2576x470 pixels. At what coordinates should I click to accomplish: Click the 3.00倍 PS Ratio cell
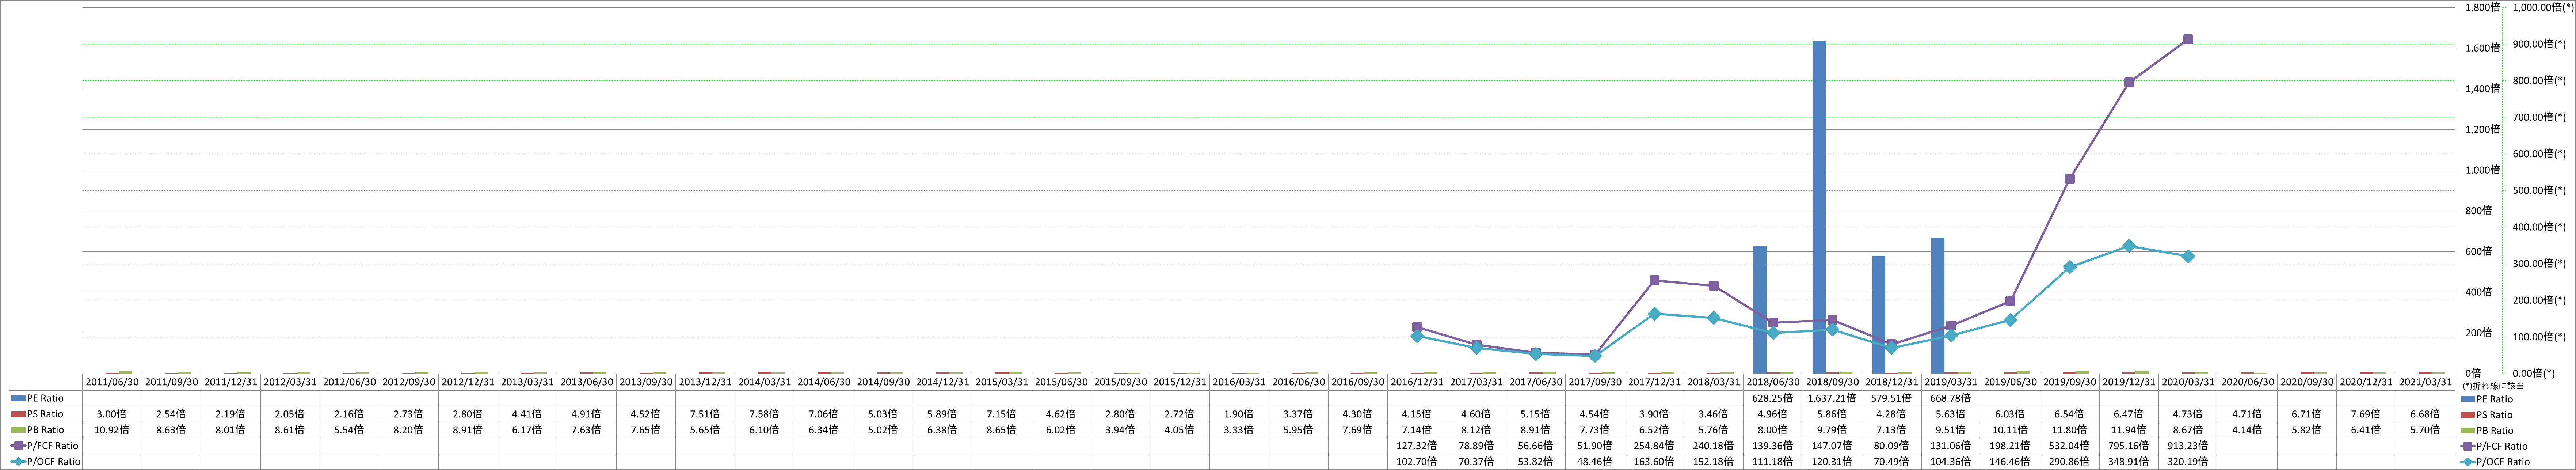pos(112,414)
